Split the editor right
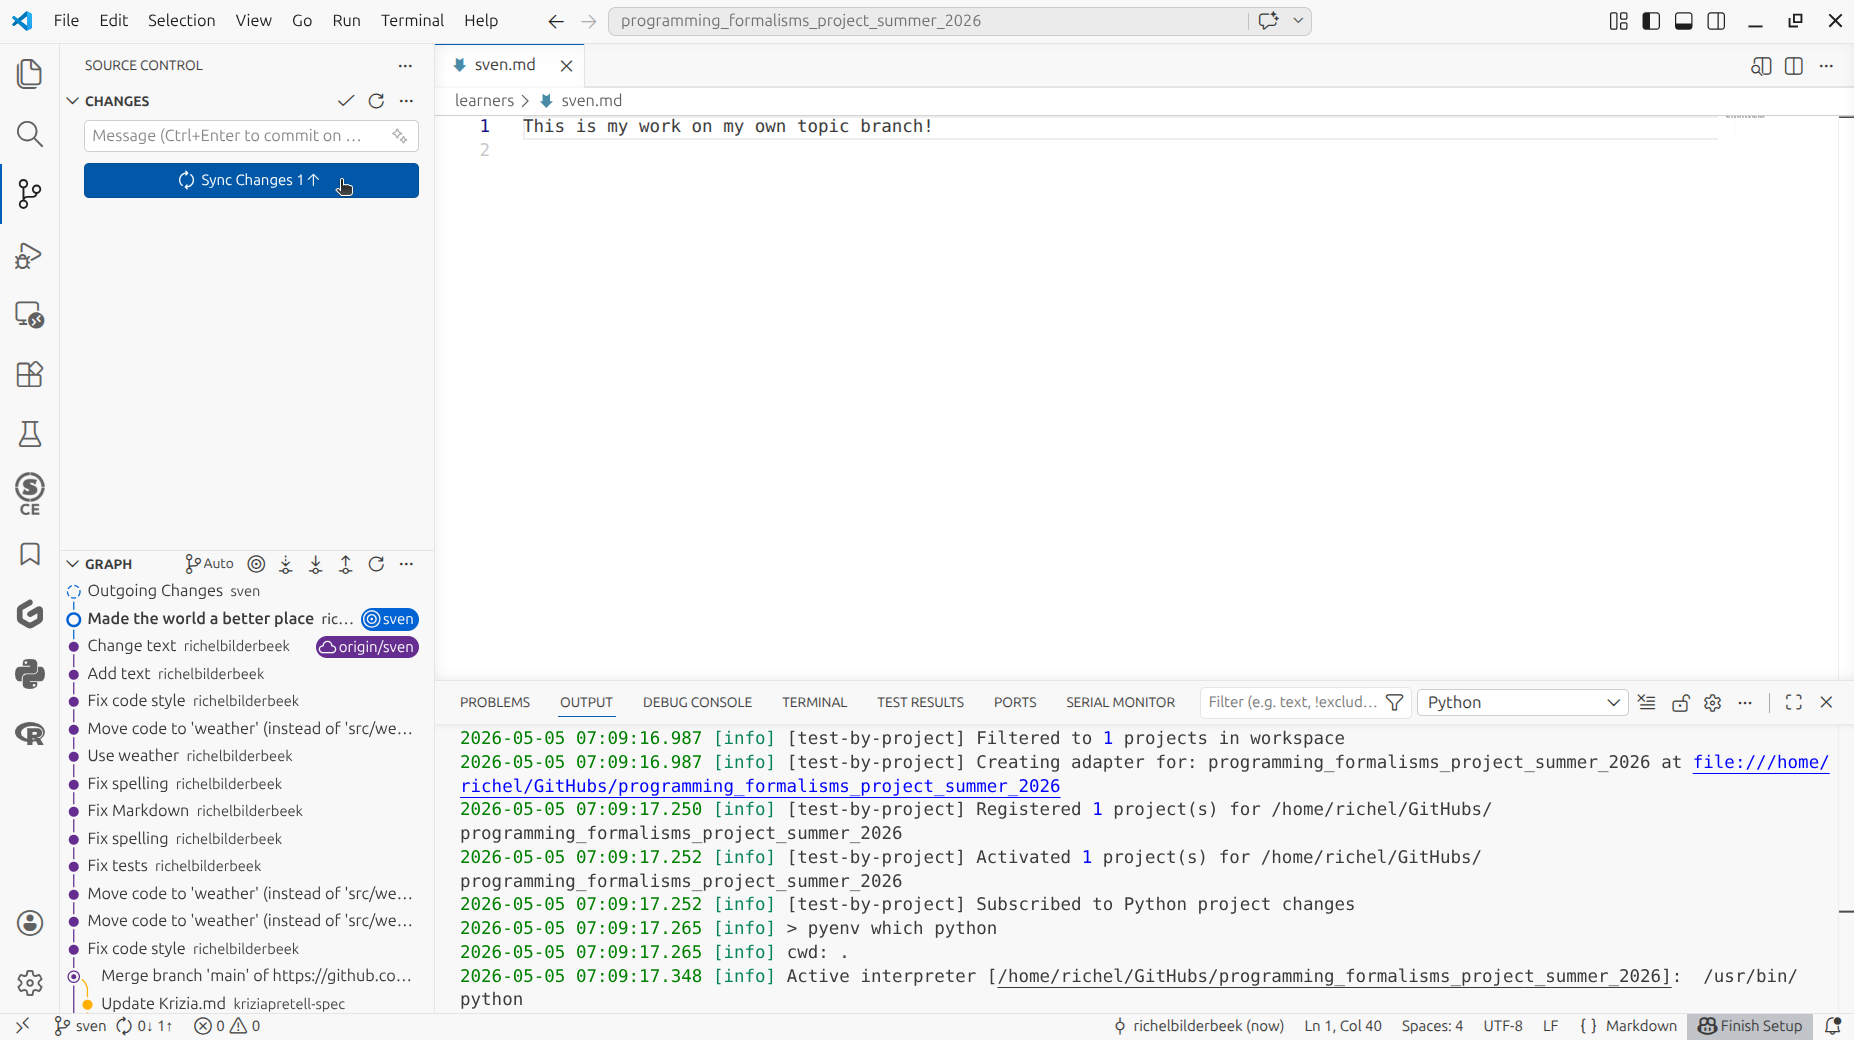The width and height of the screenshot is (1854, 1040). [x=1794, y=66]
